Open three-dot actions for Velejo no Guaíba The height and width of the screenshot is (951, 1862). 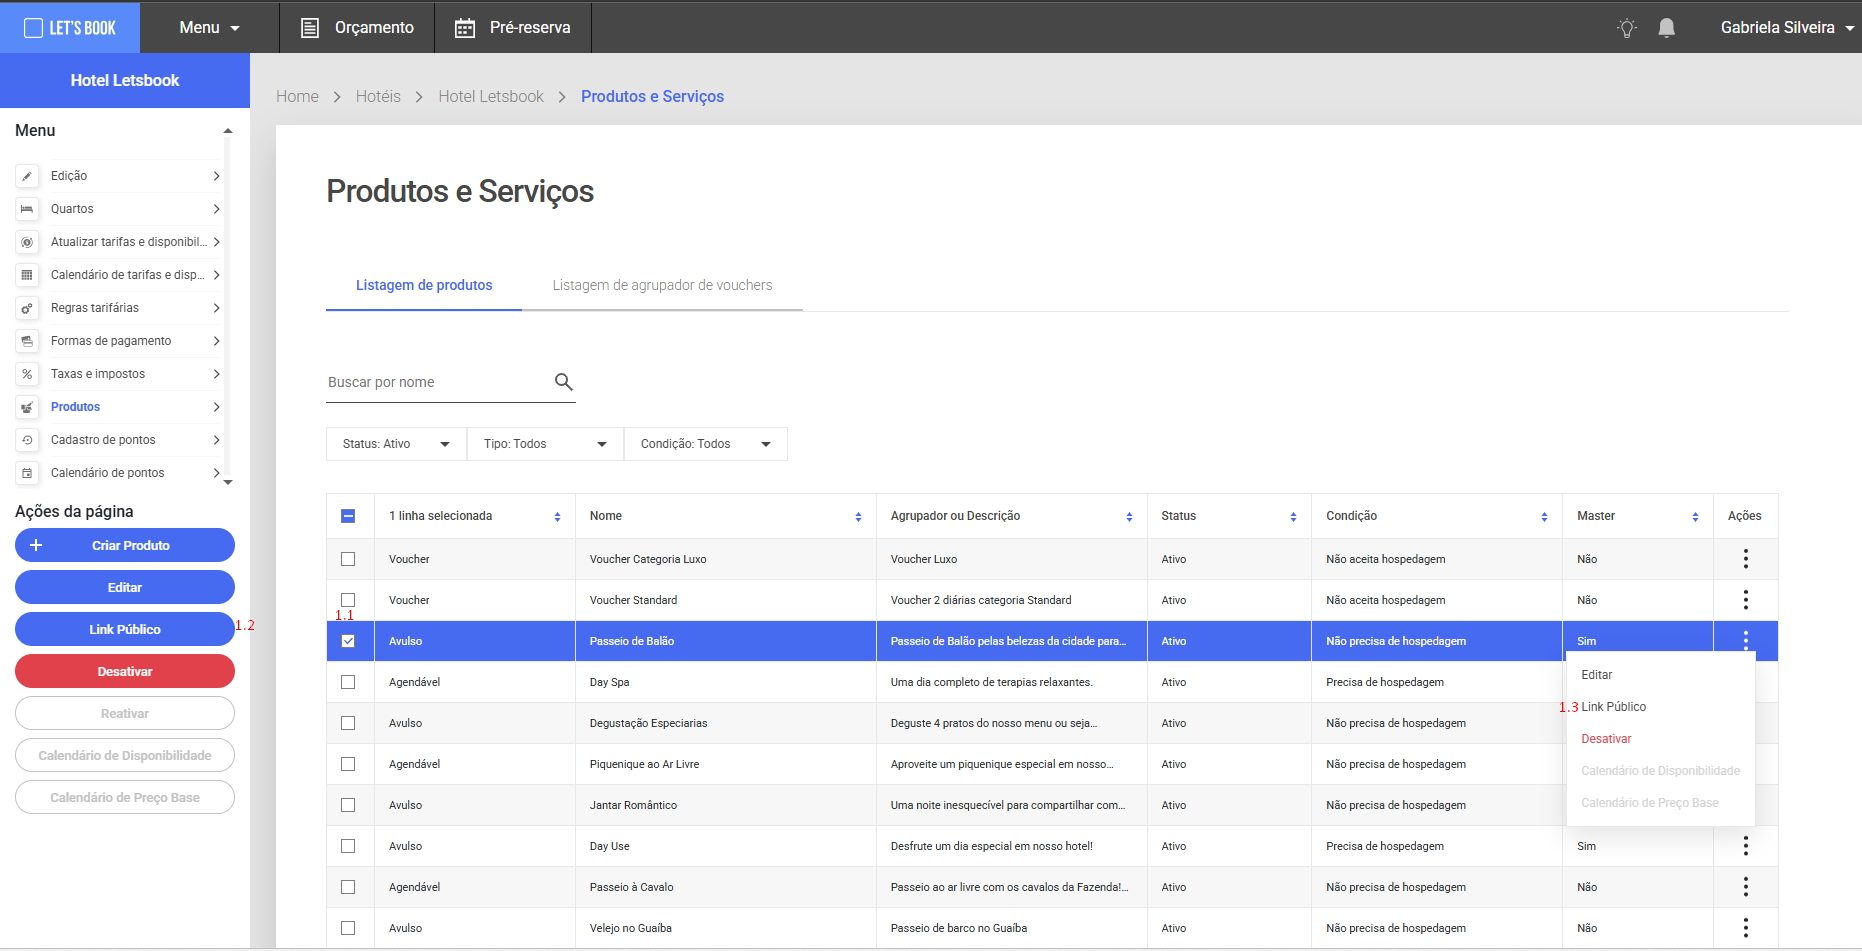click(1745, 928)
